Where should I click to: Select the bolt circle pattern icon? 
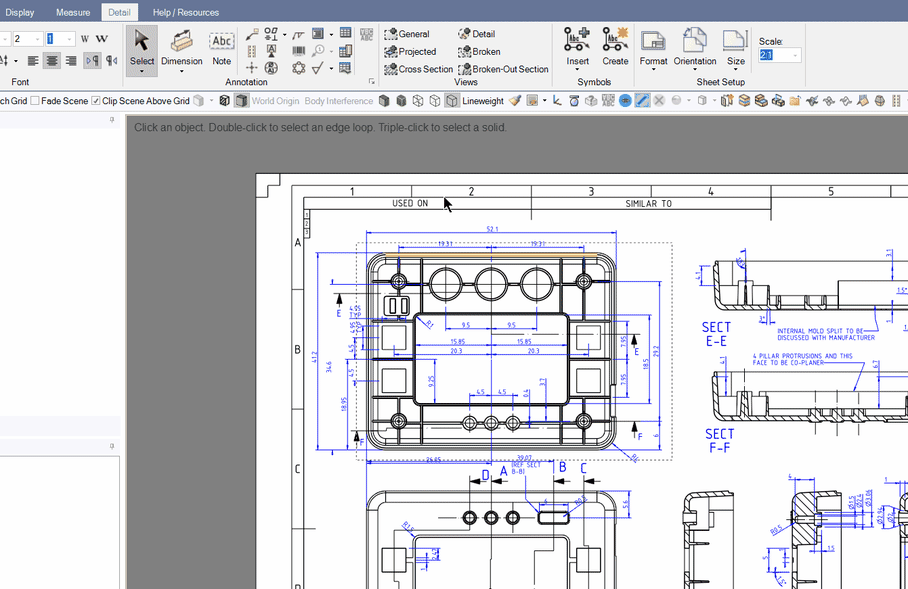pyautogui.click(x=299, y=68)
